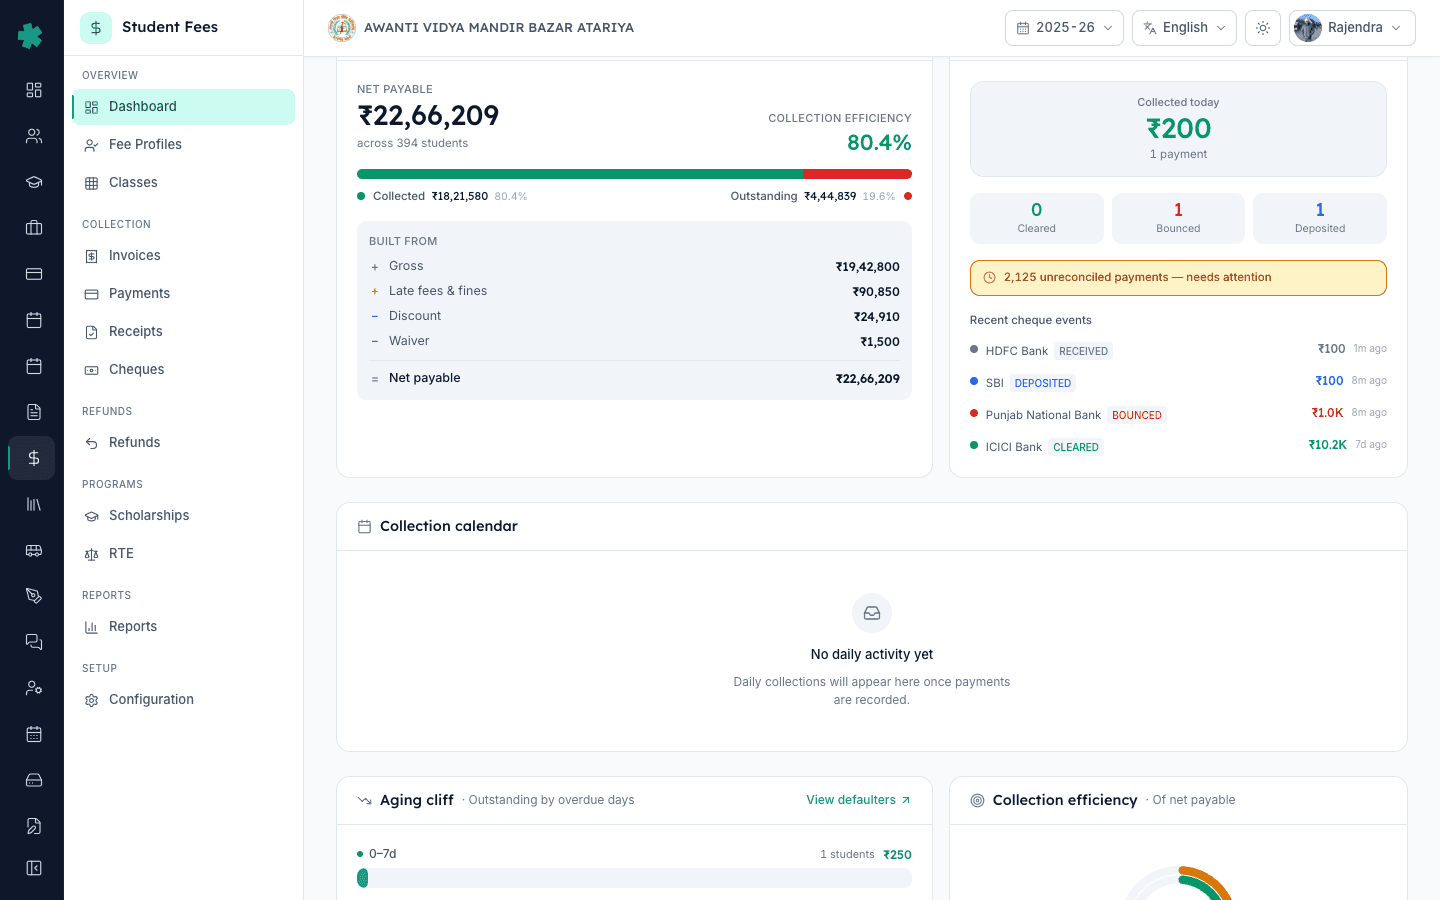The image size is (1440, 900).
Task: Open the people icon in the dark rail
Action: coord(34,136)
